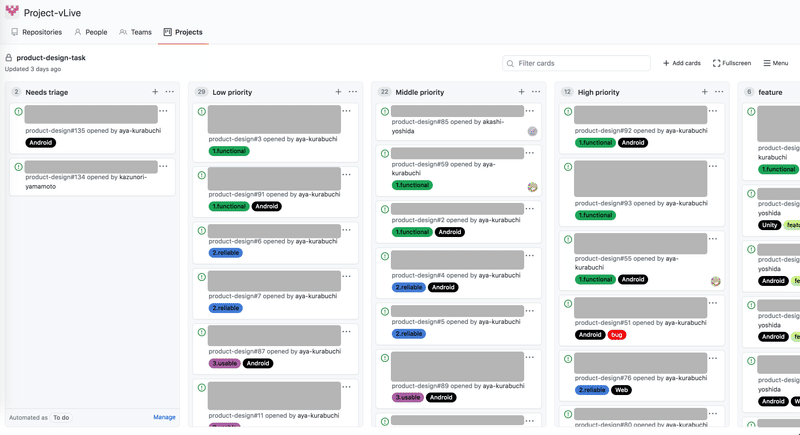
Task: Switch to the Teams tab
Action: (x=135, y=32)
